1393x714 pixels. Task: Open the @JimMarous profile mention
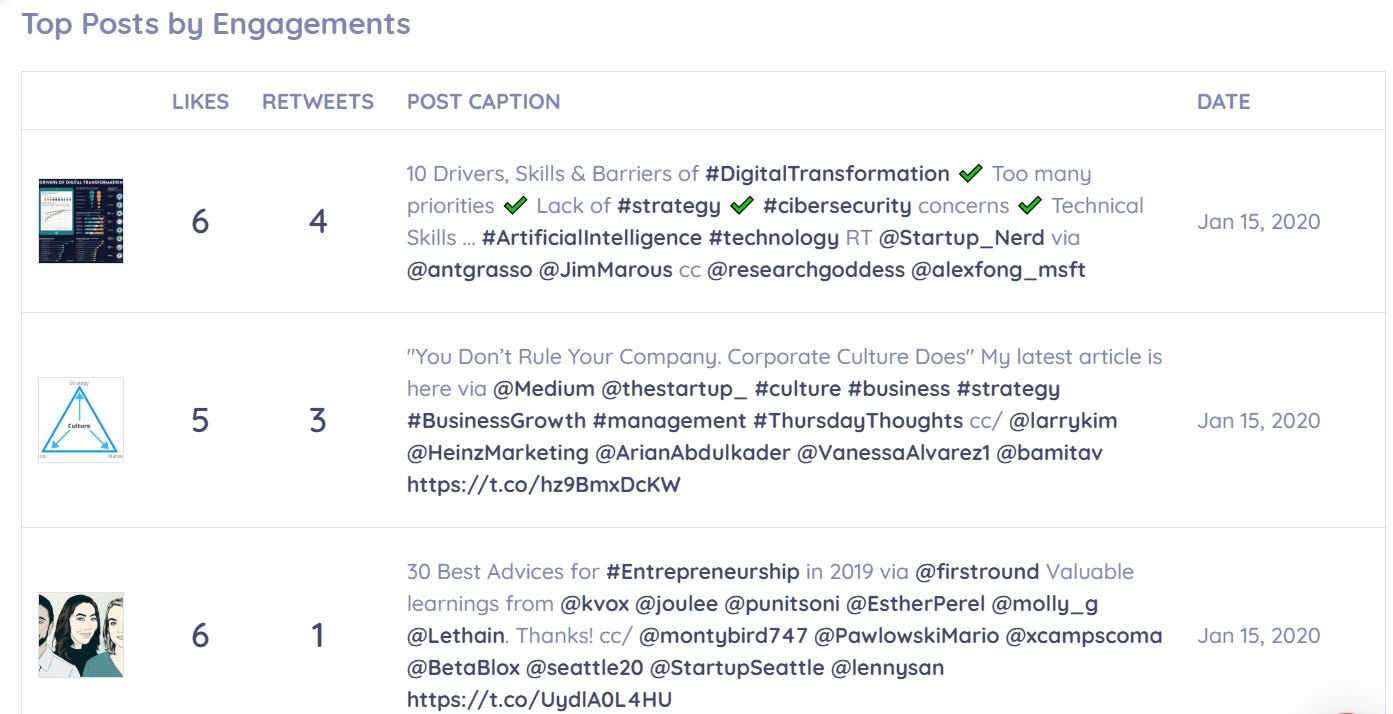[x=605, y=270]
